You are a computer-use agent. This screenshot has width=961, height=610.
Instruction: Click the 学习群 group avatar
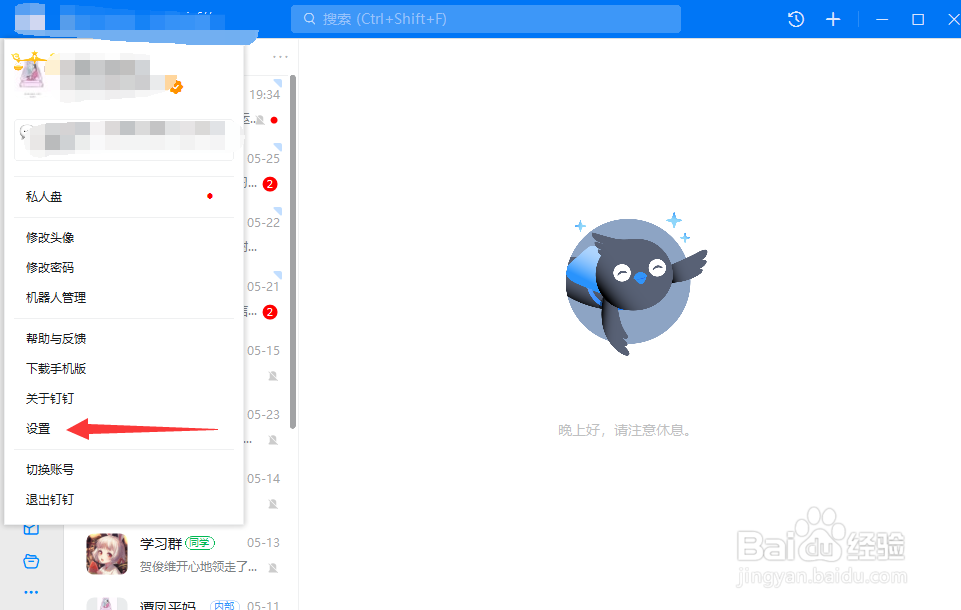click(x=107, y=554)
